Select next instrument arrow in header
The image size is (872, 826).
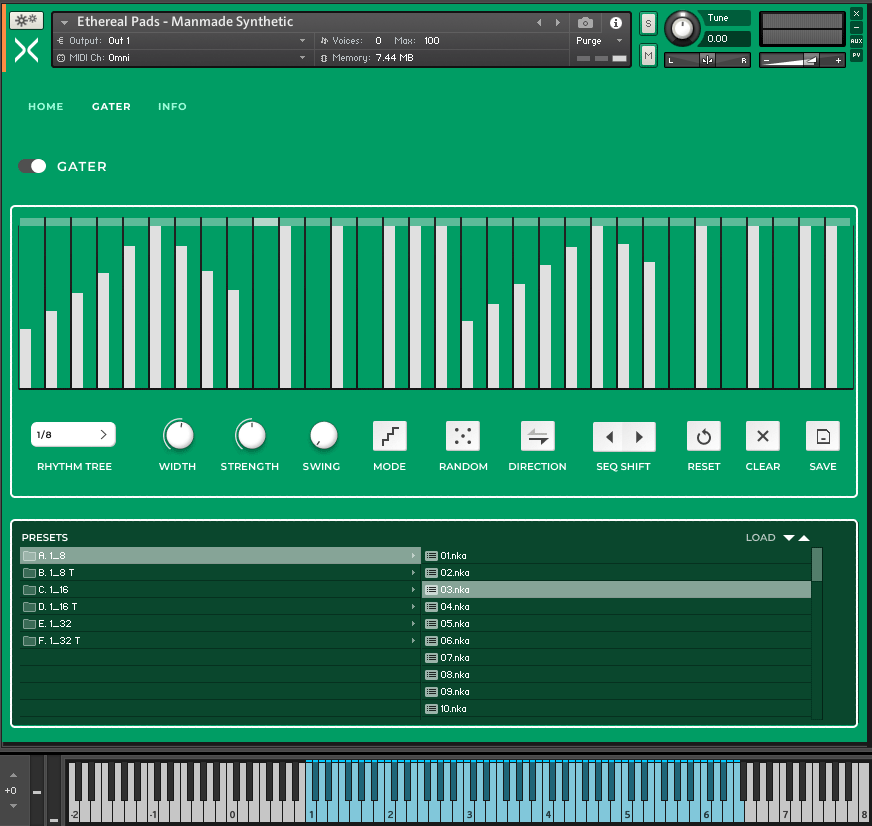coord(558,22)
